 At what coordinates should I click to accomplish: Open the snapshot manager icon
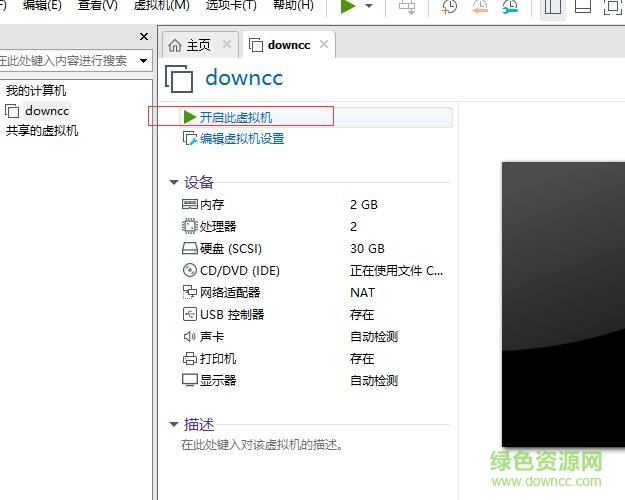tap(510, 7)
